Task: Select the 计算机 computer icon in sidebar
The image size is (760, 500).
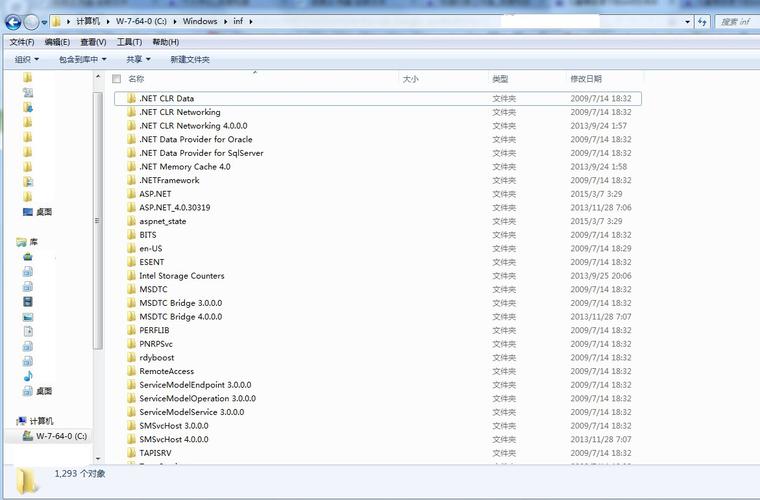Action: 21,421
